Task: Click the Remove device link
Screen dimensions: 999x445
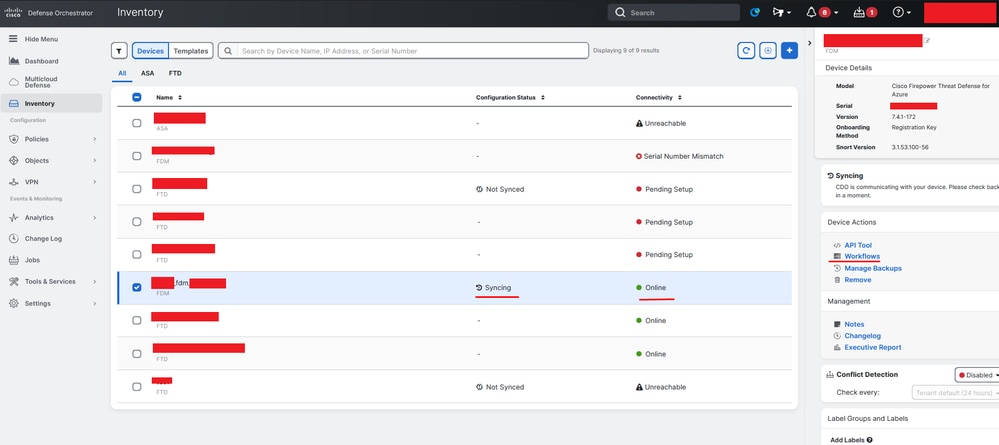Action: [x=858, y=280]
